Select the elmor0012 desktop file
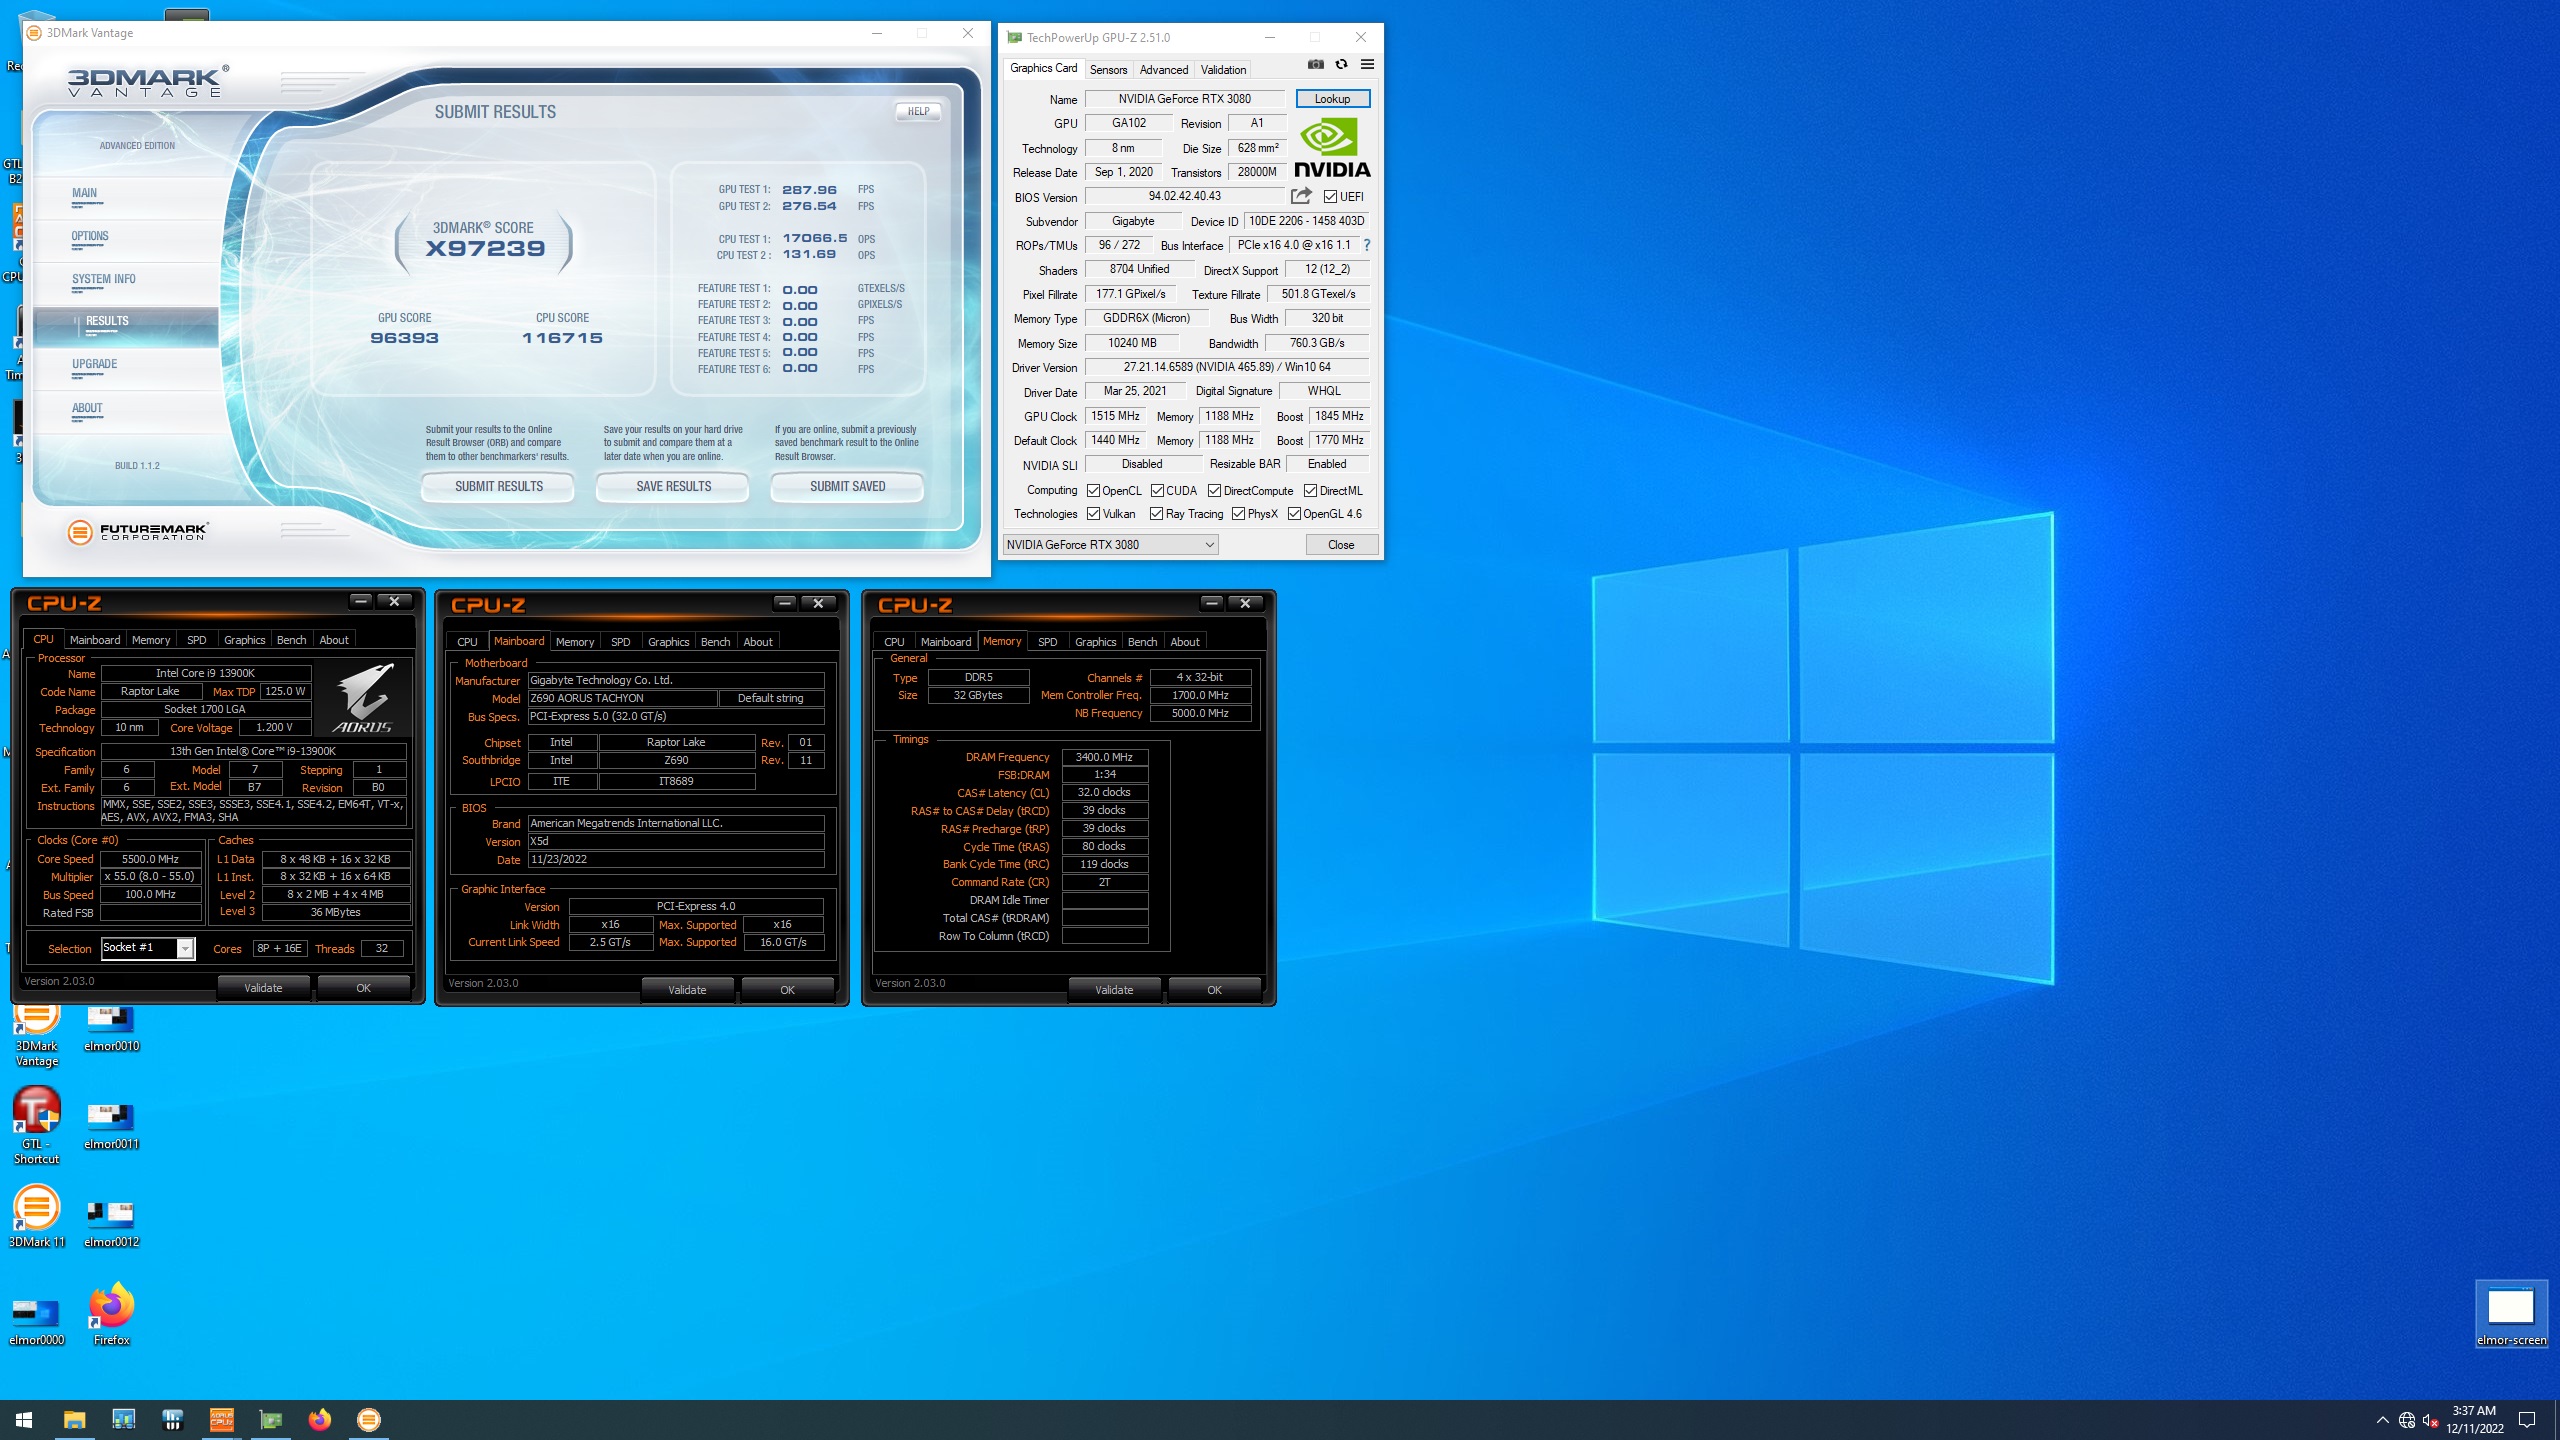Image resolution: width=2560 pixels, height=1440 pixels. tap(111, 1225)
